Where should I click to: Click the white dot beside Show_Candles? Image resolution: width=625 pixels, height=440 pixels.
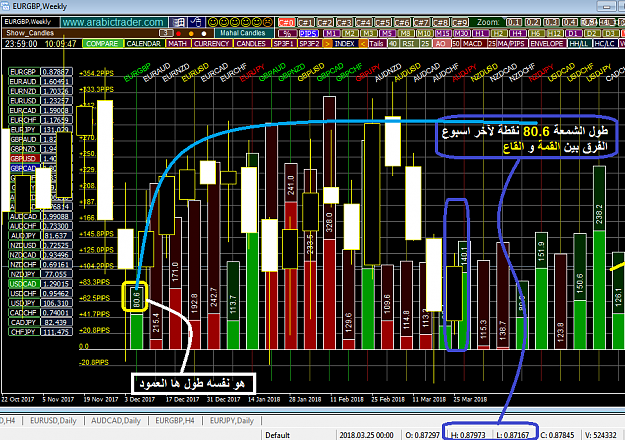[x=204, y=33]
